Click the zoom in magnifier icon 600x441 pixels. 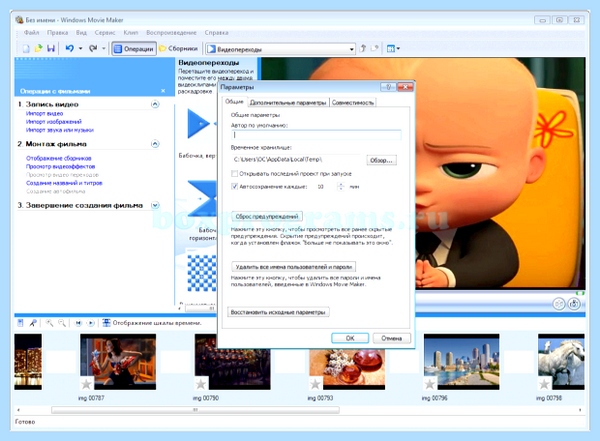click(x=49, y=323)
